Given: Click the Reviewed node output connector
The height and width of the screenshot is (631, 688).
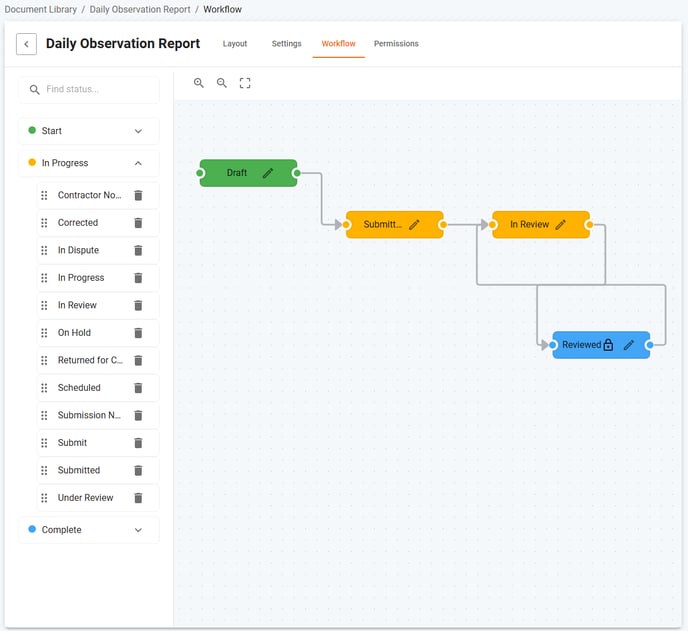Looking at the screenshot, I should point(650,345).
